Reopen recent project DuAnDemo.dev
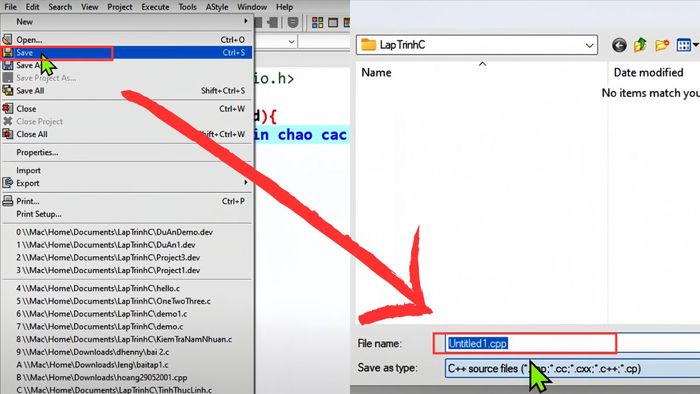700x394 pixels. [x=126, y=232]
